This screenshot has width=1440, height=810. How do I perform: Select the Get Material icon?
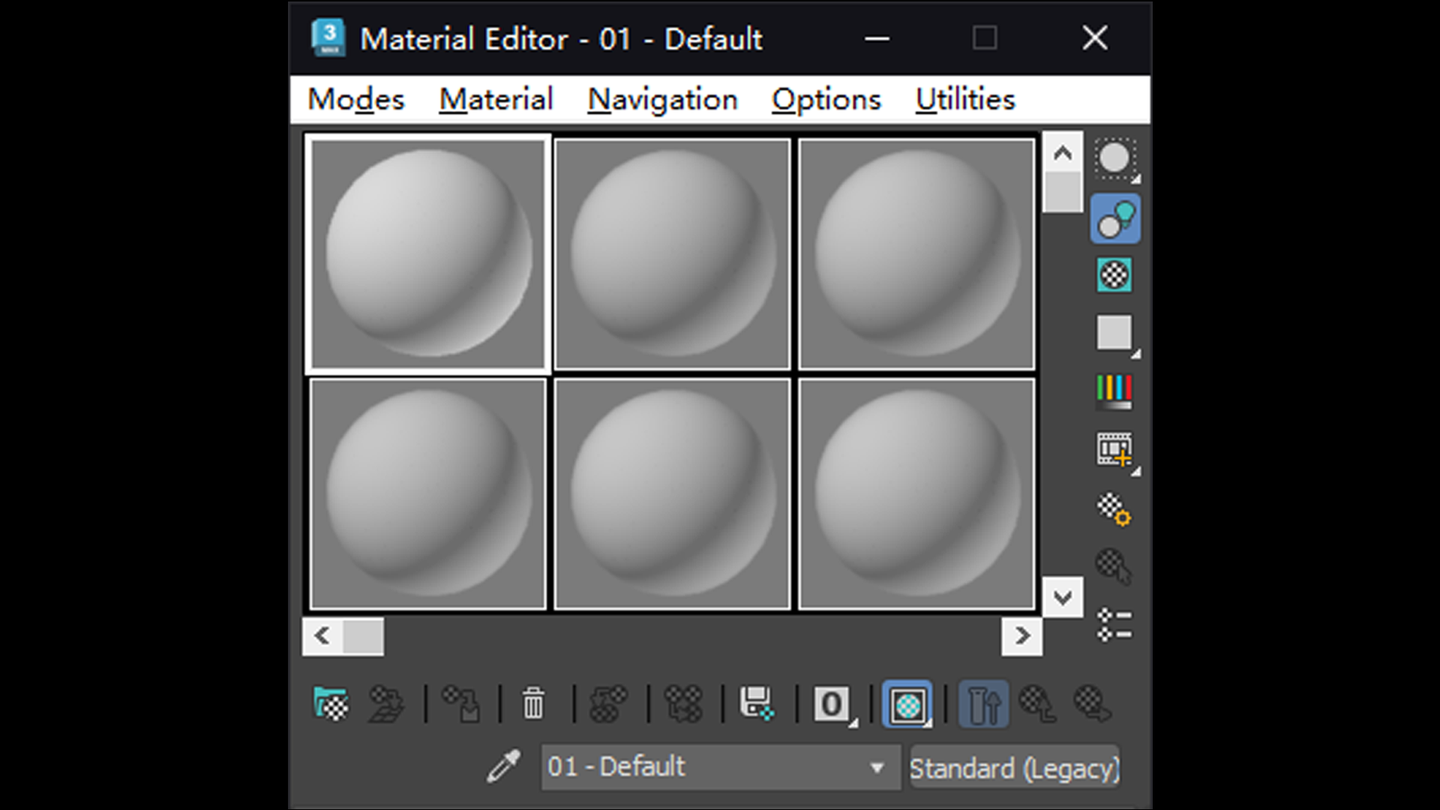tap(330, 703)
